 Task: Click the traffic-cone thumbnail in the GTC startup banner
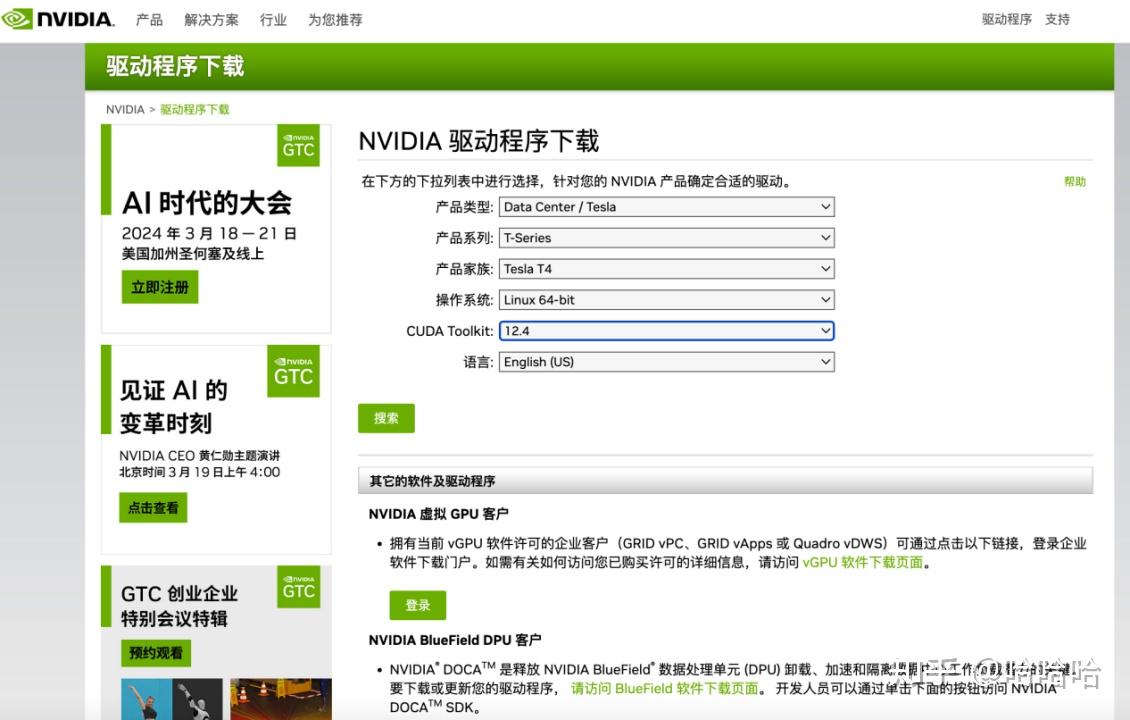[281, 699]
